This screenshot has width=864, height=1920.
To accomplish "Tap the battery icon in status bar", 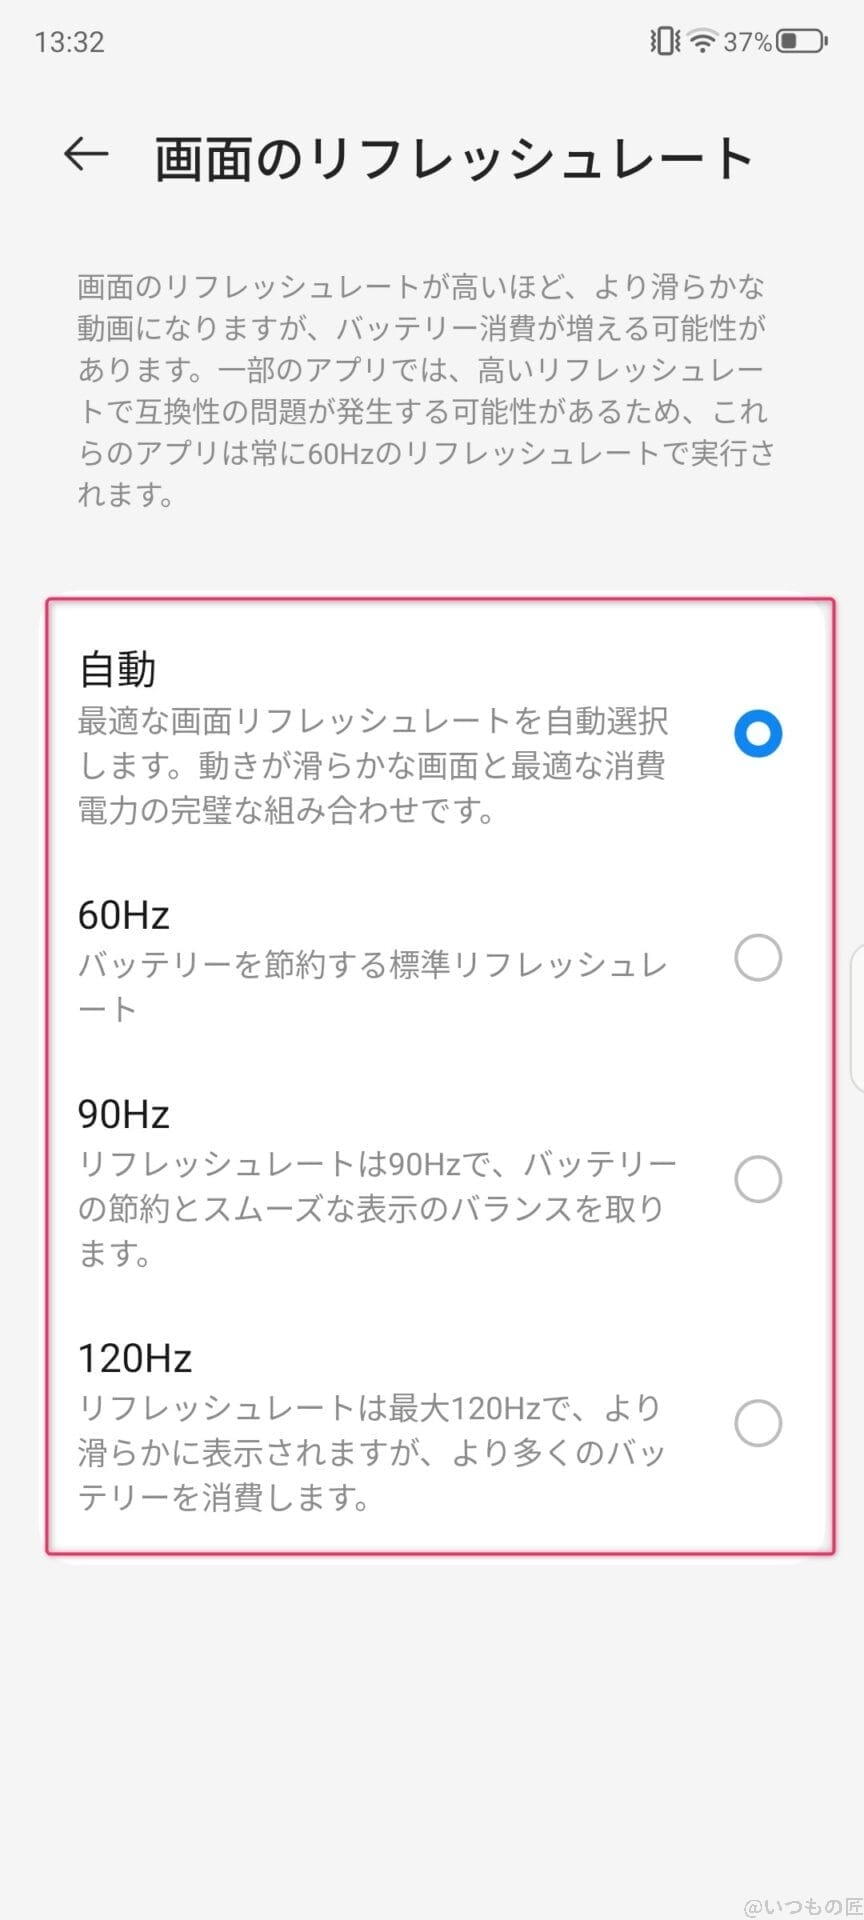I will pyautogui.click(x=802, y=42).
